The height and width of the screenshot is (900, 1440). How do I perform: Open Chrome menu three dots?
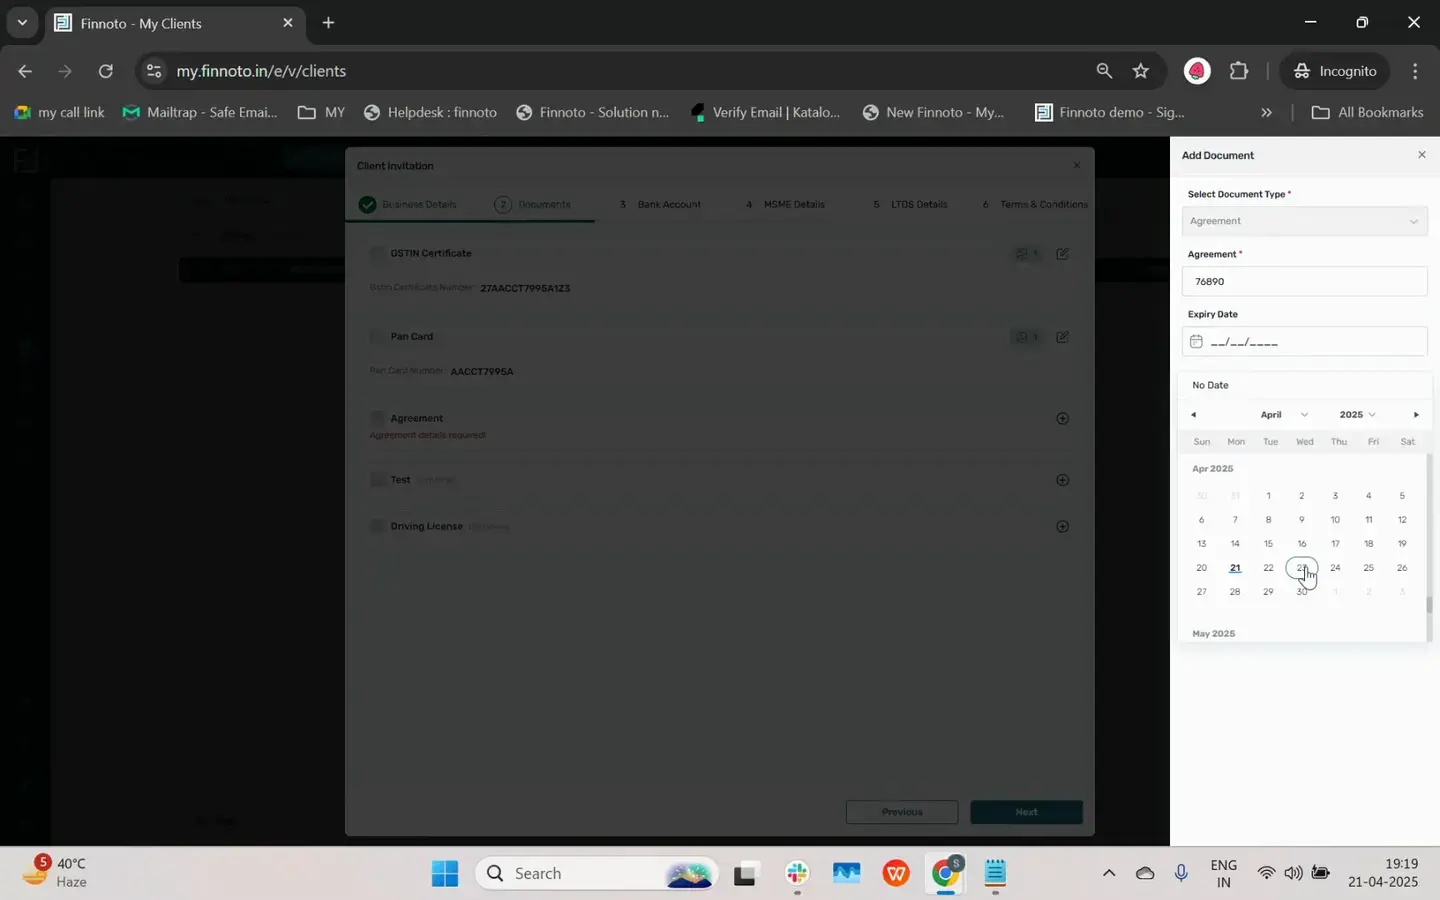[1415, 71]
